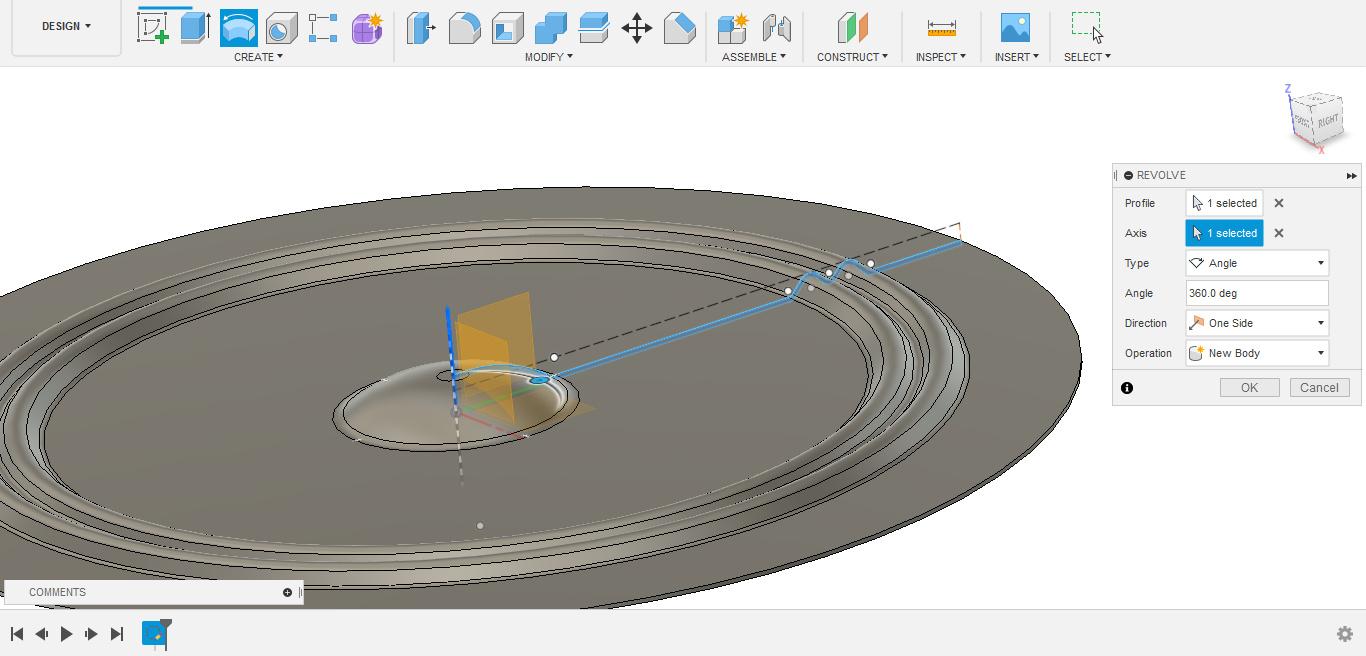Open the Hole tool

(x=281, y=27)
